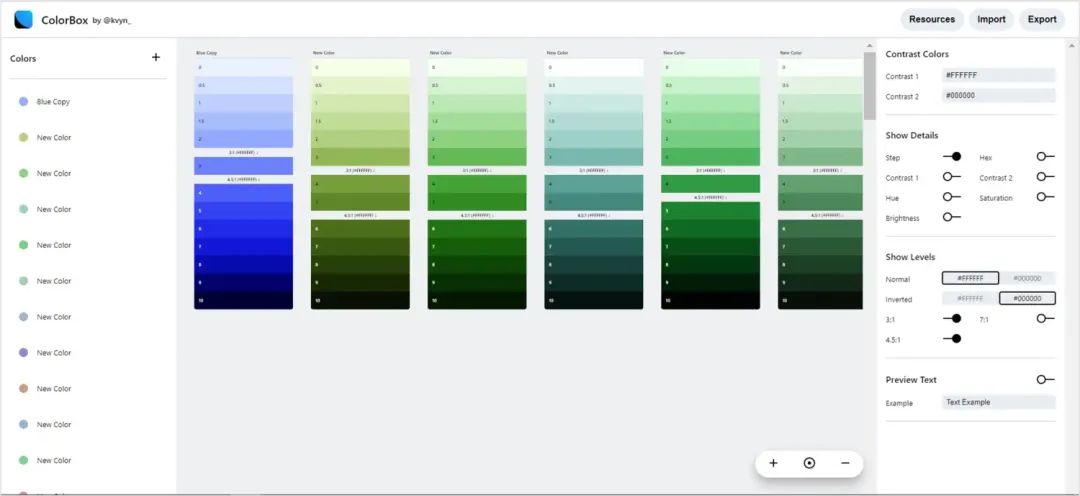Enable the Preview Text toggle
Viewport: 1080px width, 496px height.
(x=1046, y=380)
